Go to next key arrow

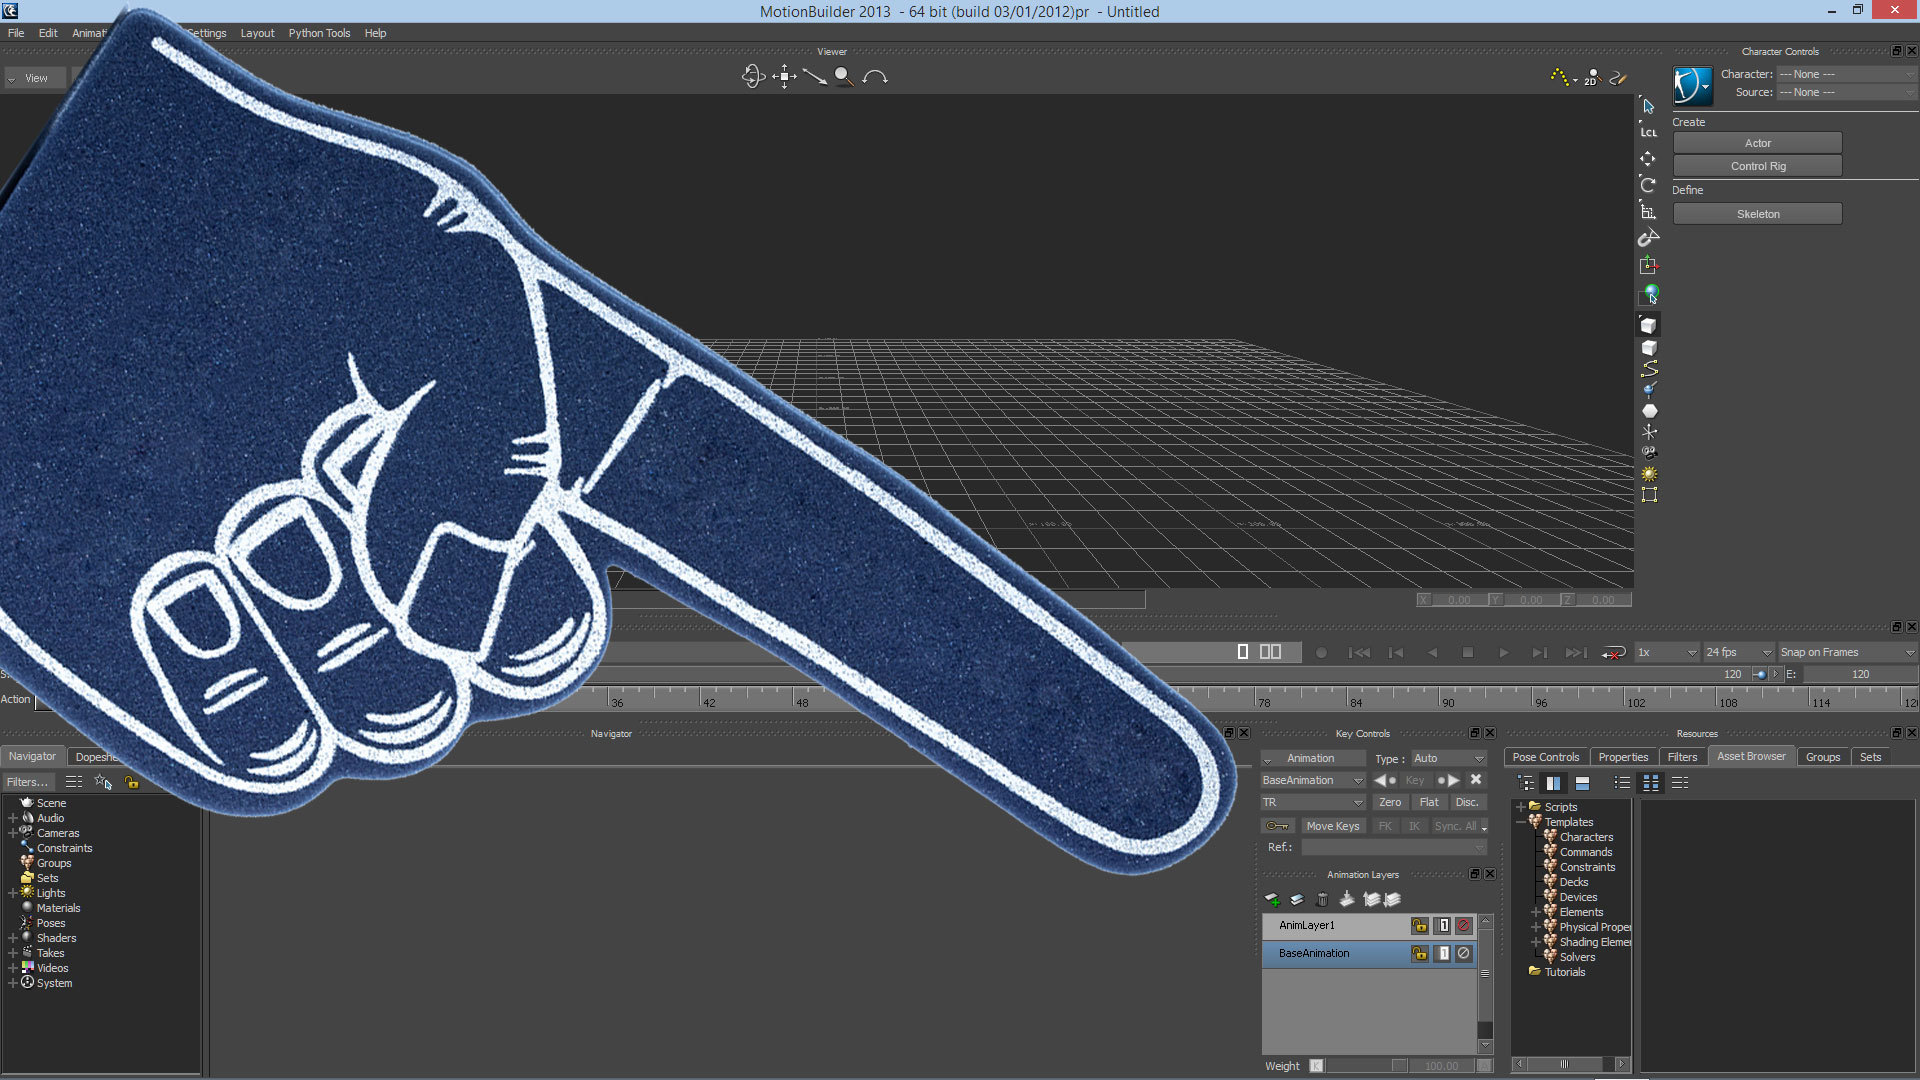click(1449, 780)
